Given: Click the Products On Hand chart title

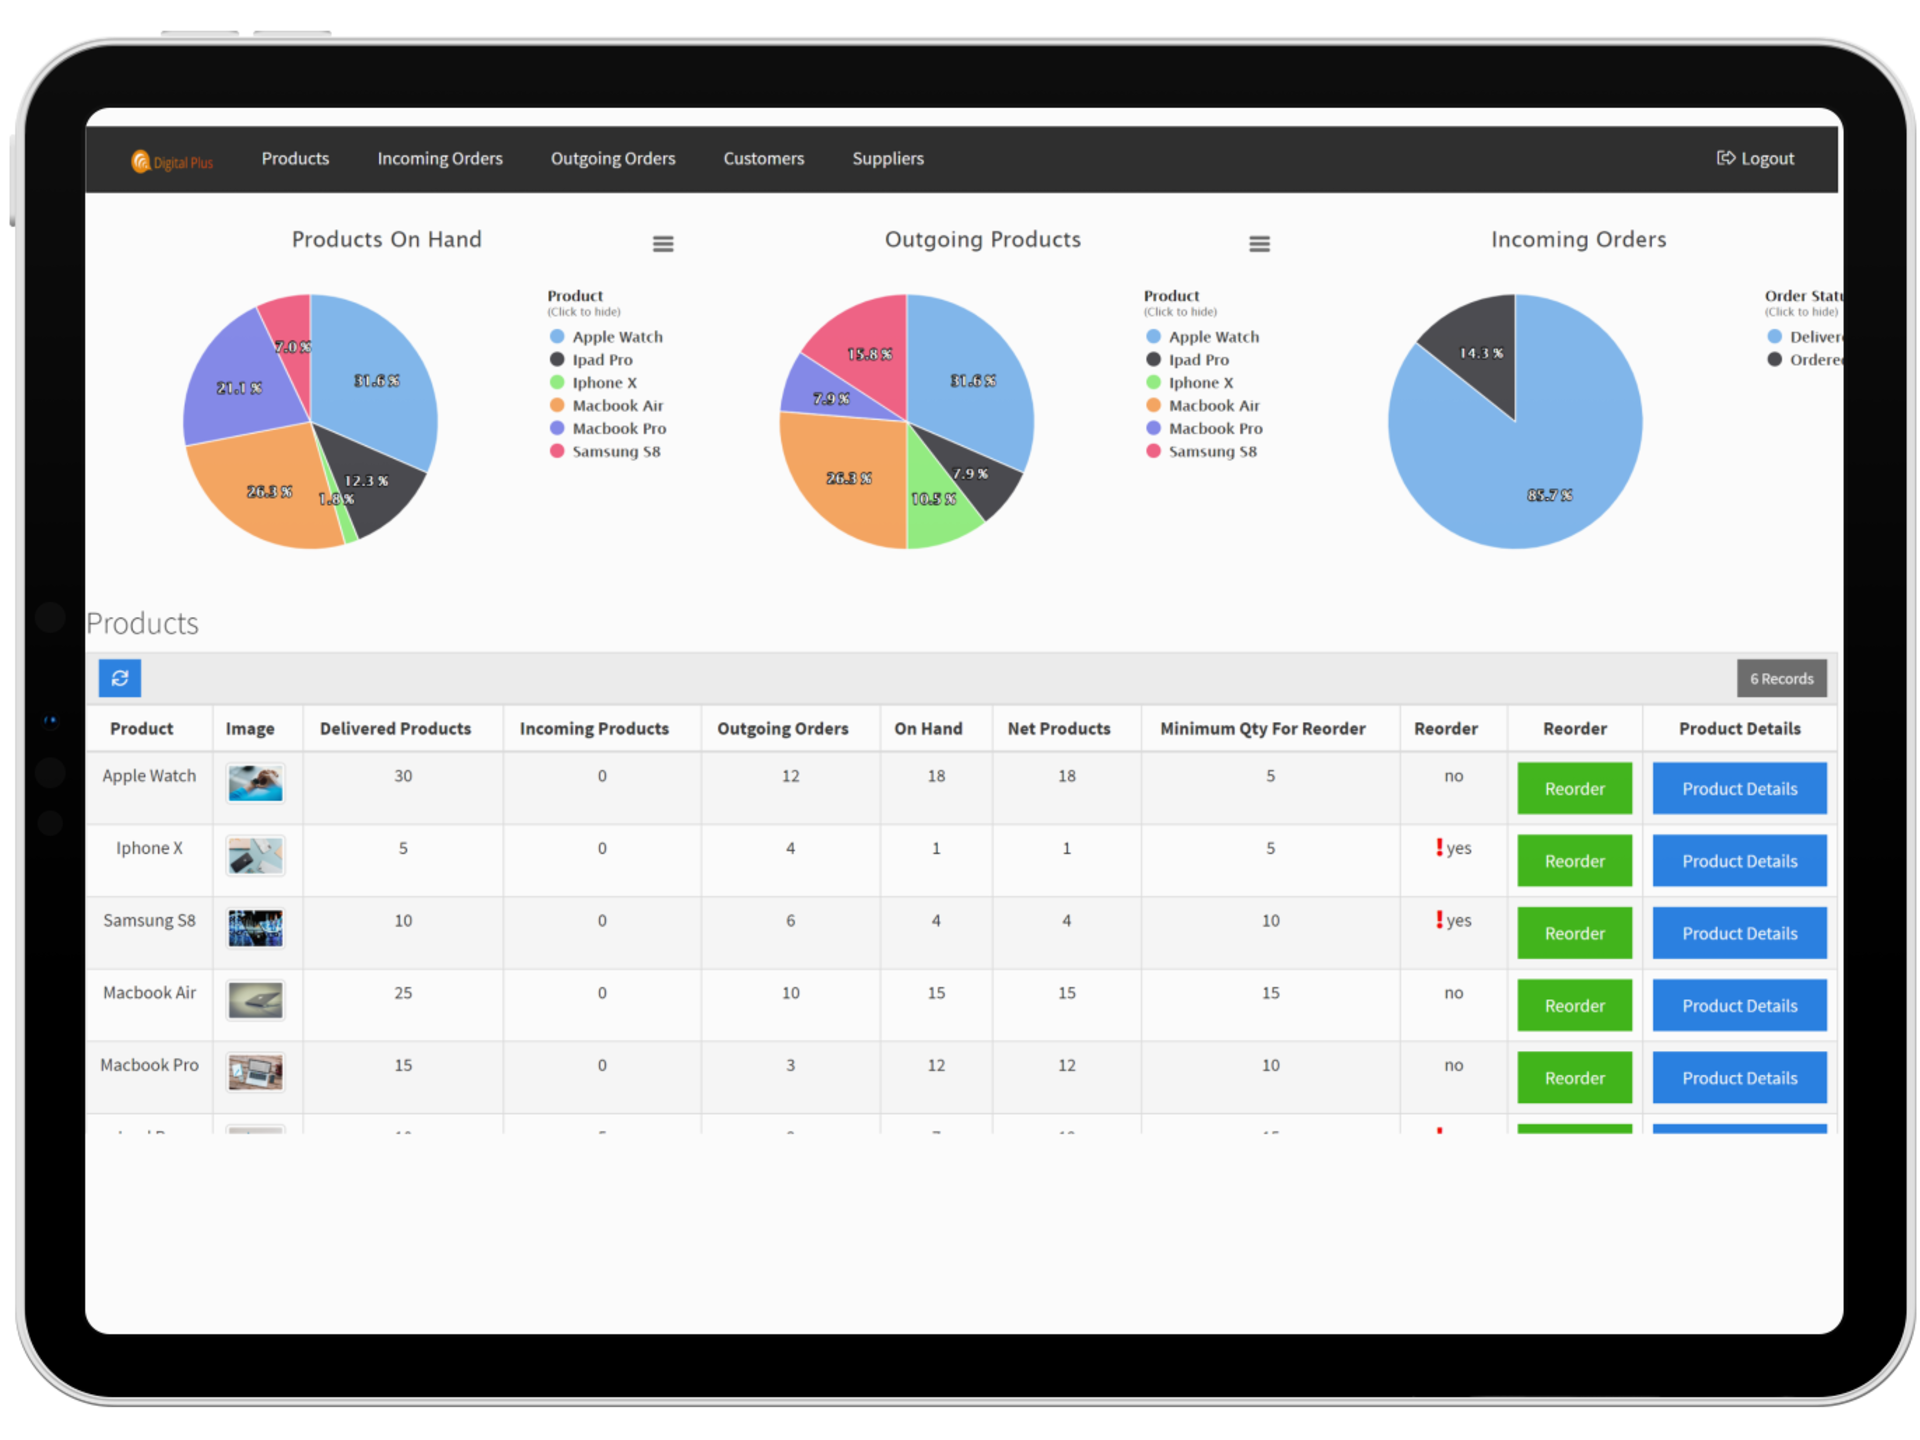Looking at the screenshot, I should click(x=386, y=239).
